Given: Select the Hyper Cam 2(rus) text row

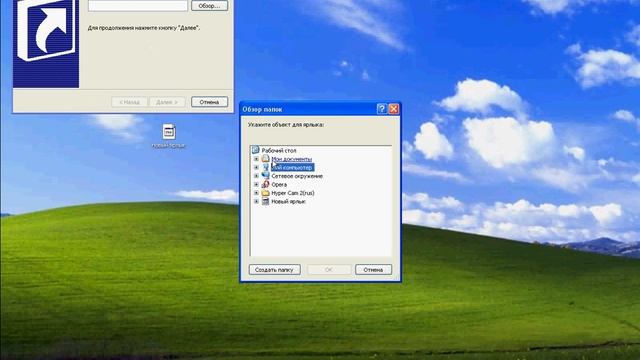Looking at the screenshot, I should 293,193.
